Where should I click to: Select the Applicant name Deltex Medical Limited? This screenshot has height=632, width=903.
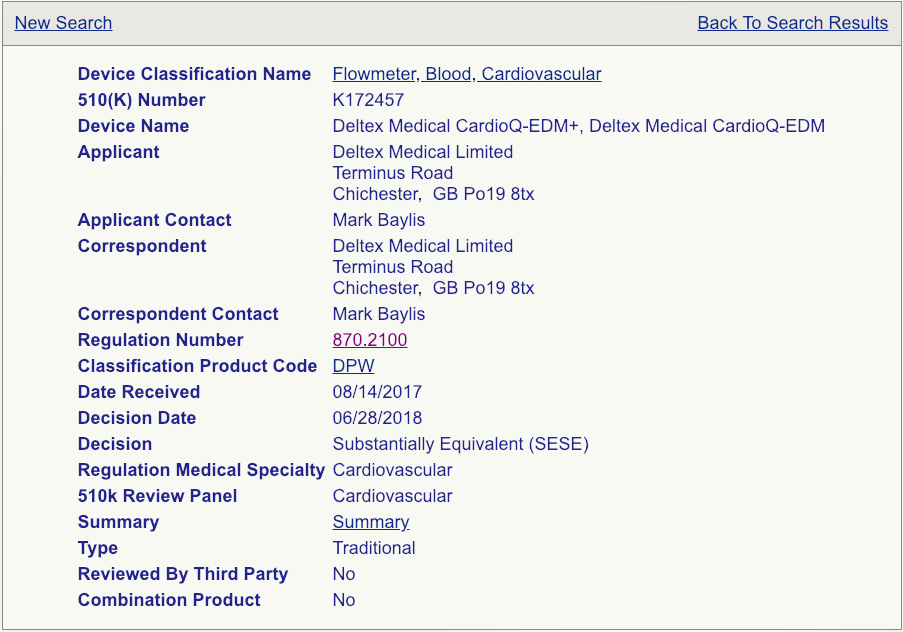click(422, 152)
